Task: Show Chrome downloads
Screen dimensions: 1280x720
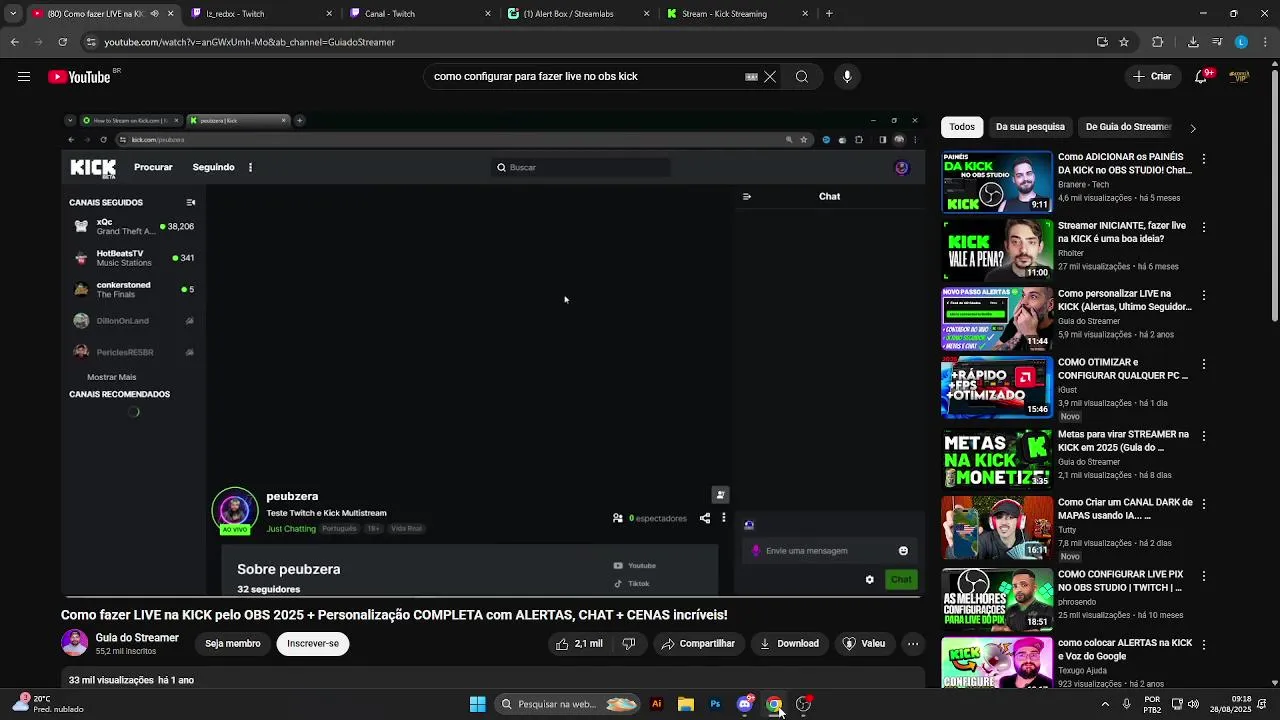Action: point(1193,42)
